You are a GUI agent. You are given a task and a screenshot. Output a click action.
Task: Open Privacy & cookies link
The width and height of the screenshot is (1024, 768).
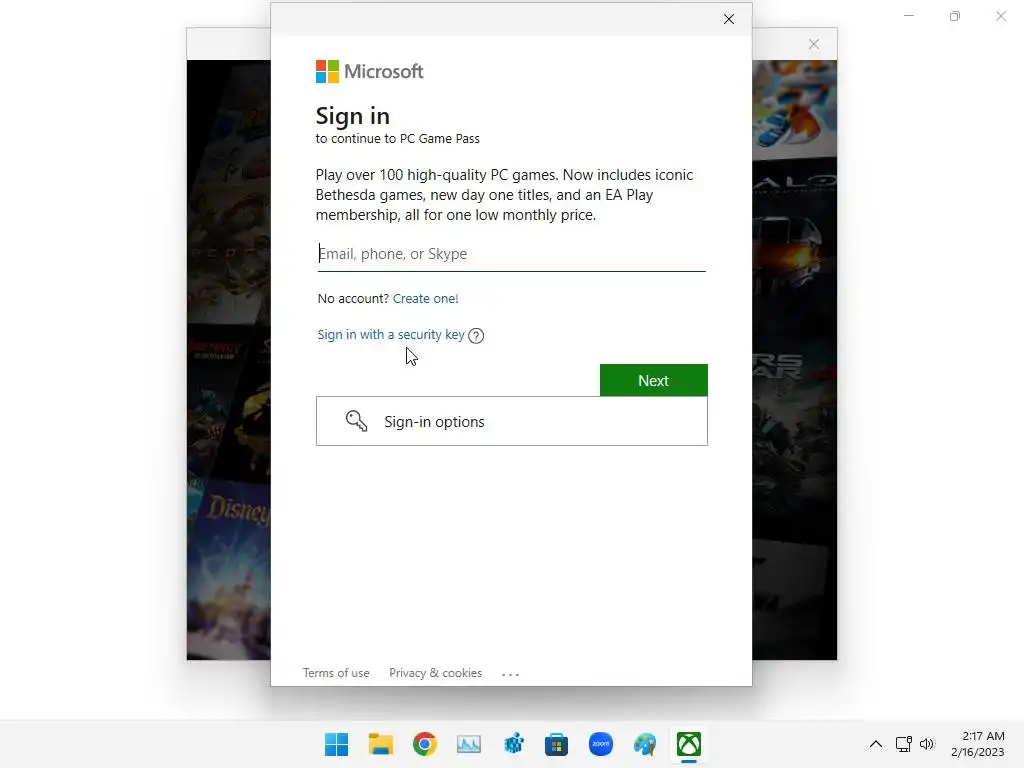(435, 673)
